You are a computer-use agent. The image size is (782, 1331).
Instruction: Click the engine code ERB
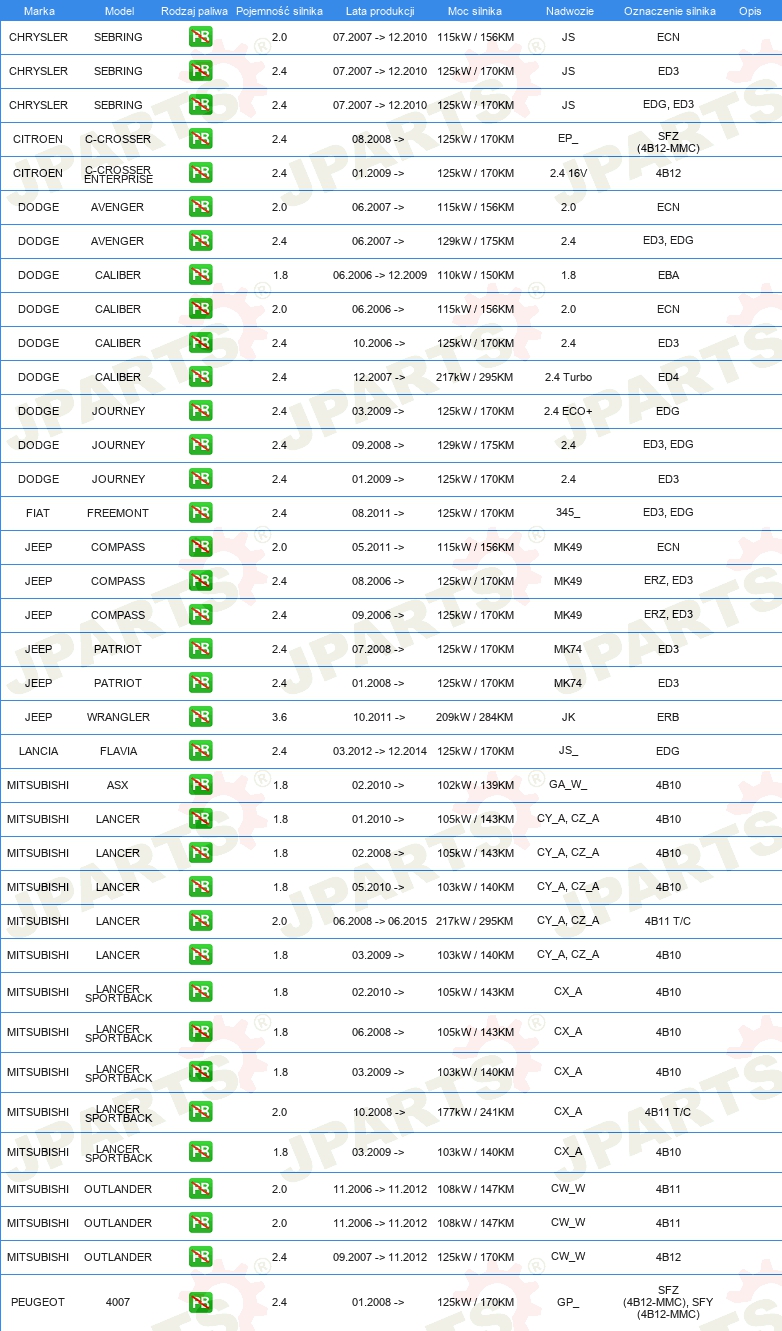[668, 717]
